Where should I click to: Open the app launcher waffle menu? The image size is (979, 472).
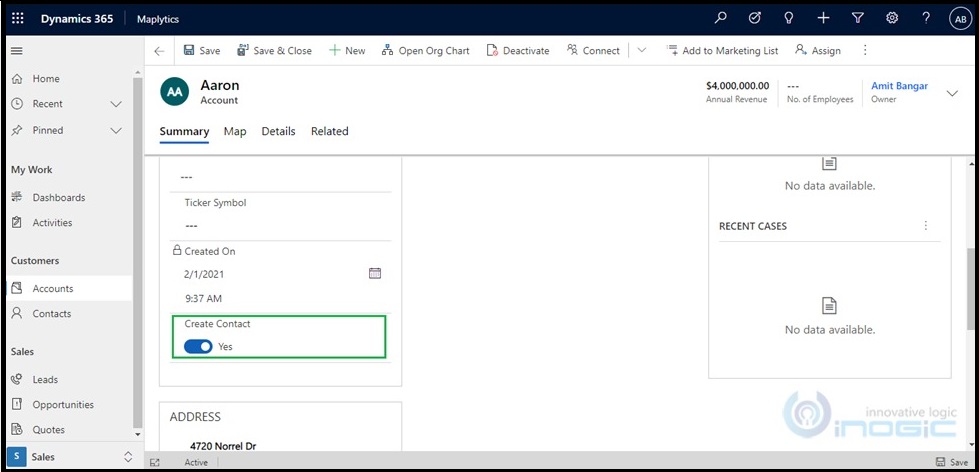17,19
